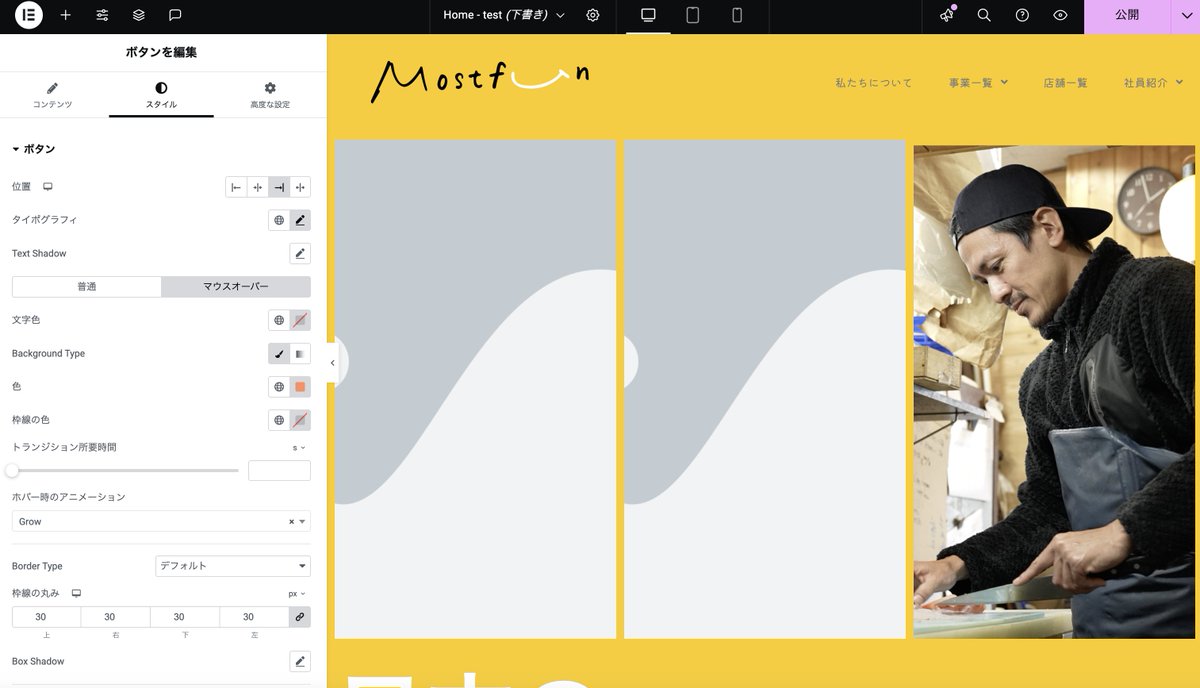The height and width of the screenshot is (688, 1200).
Task: Select gradient Background Type
Action: (300, 354)
